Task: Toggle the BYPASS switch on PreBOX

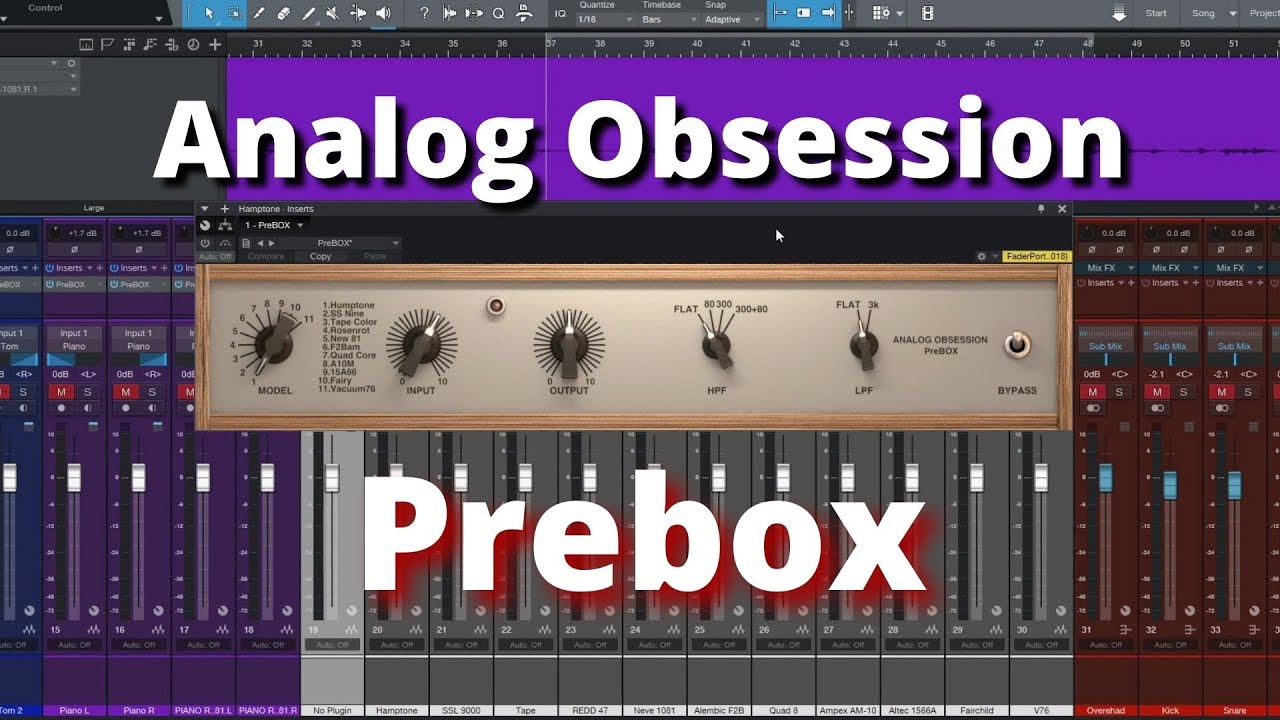Action: (1017, 345)
